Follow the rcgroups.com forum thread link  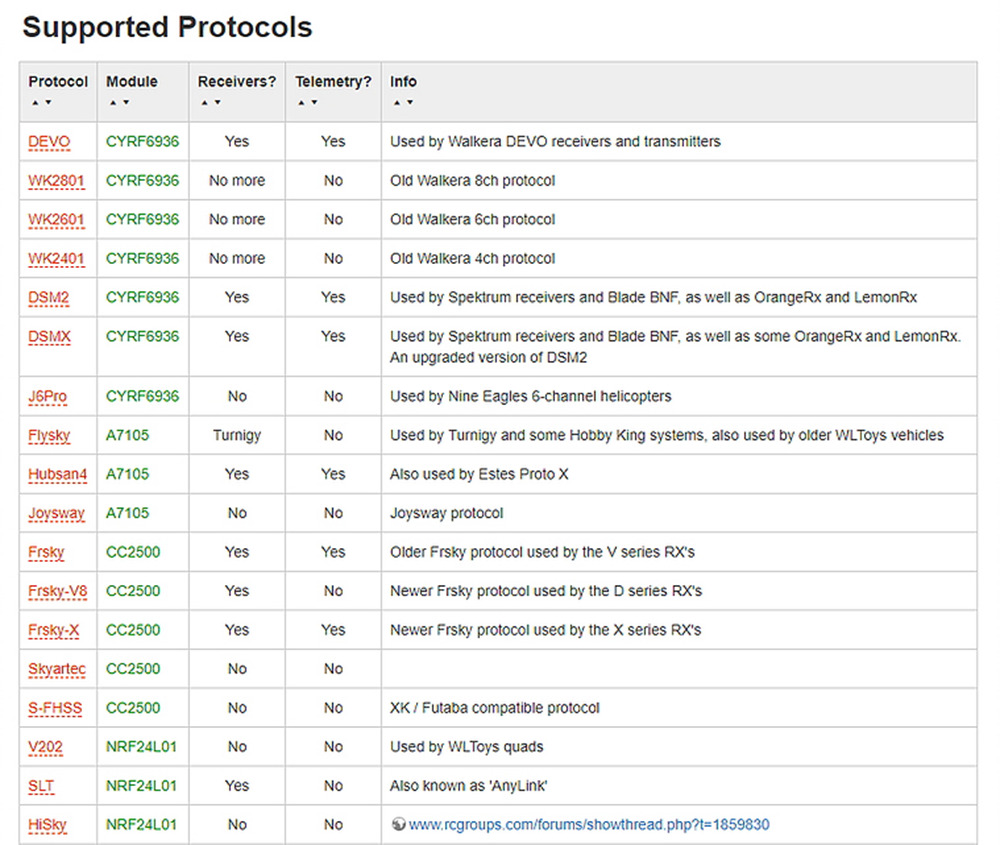coord(589,825)
